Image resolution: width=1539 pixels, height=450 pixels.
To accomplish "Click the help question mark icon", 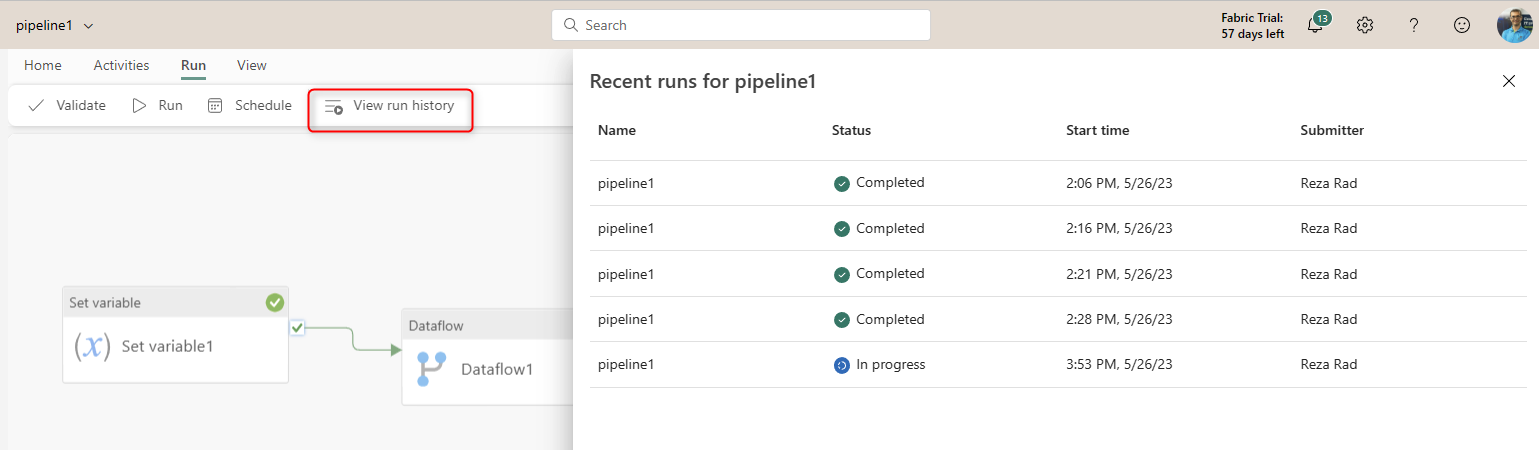I will (x=1414, y=26).
